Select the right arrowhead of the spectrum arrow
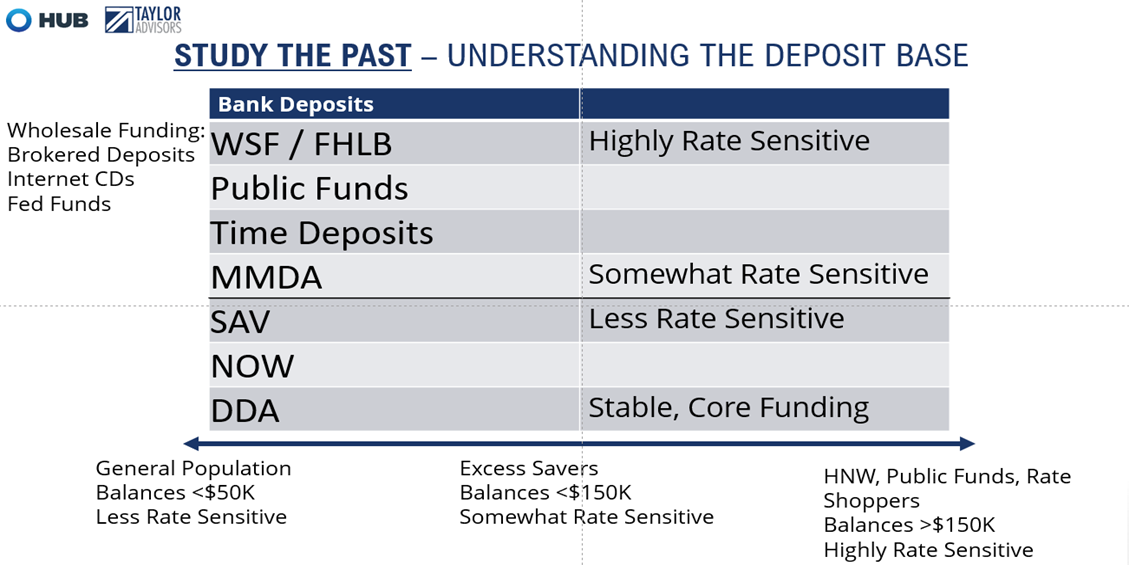 [967, 443]
